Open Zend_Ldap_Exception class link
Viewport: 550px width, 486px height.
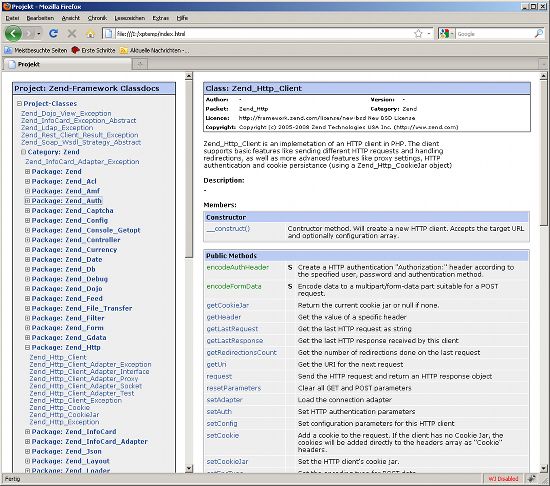pyautogui.click(x=57, y=128)
